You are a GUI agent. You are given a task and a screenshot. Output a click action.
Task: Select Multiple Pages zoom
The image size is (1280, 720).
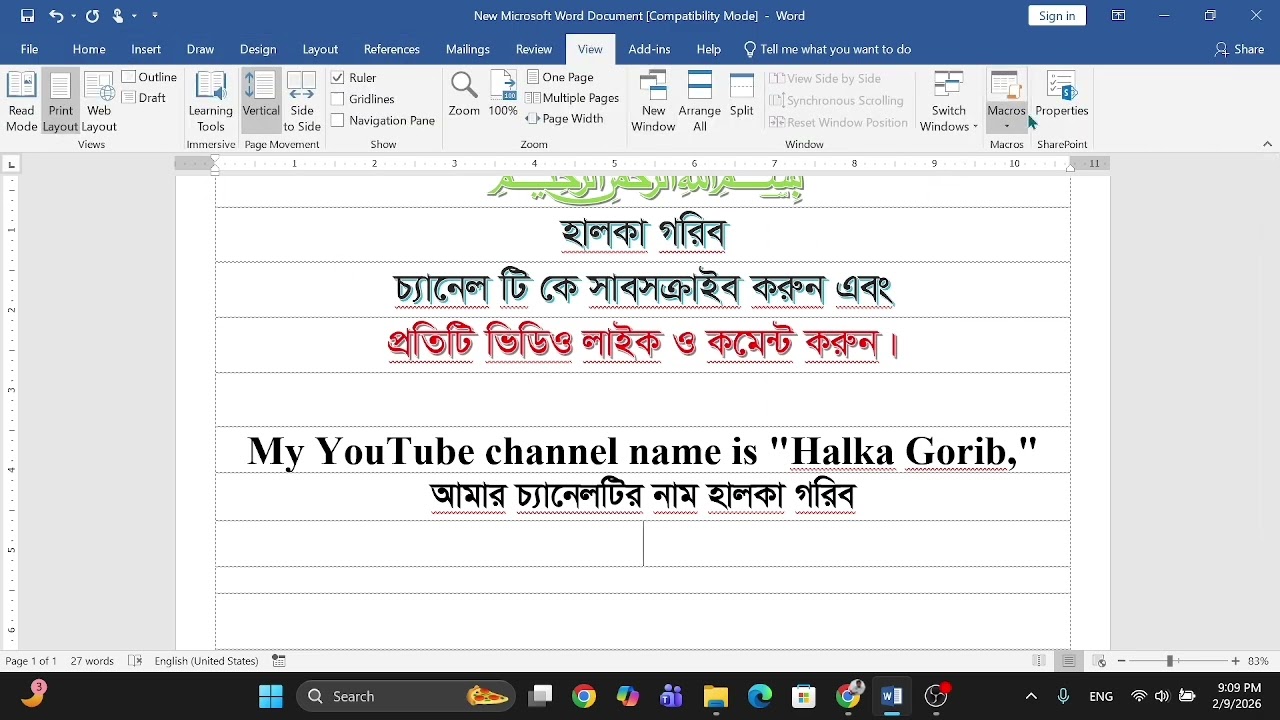[x=573, y=98]
